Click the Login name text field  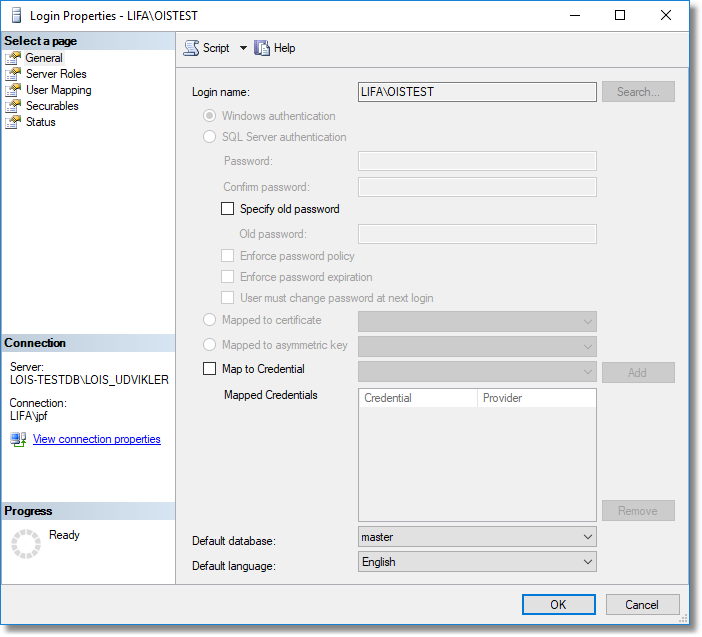(477, 92)
